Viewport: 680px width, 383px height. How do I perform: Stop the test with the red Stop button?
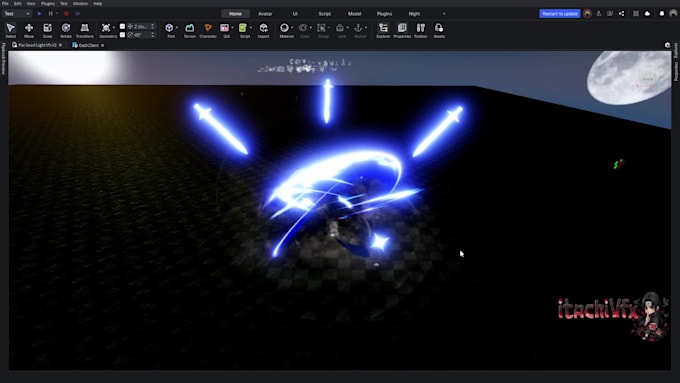[66, 14]
